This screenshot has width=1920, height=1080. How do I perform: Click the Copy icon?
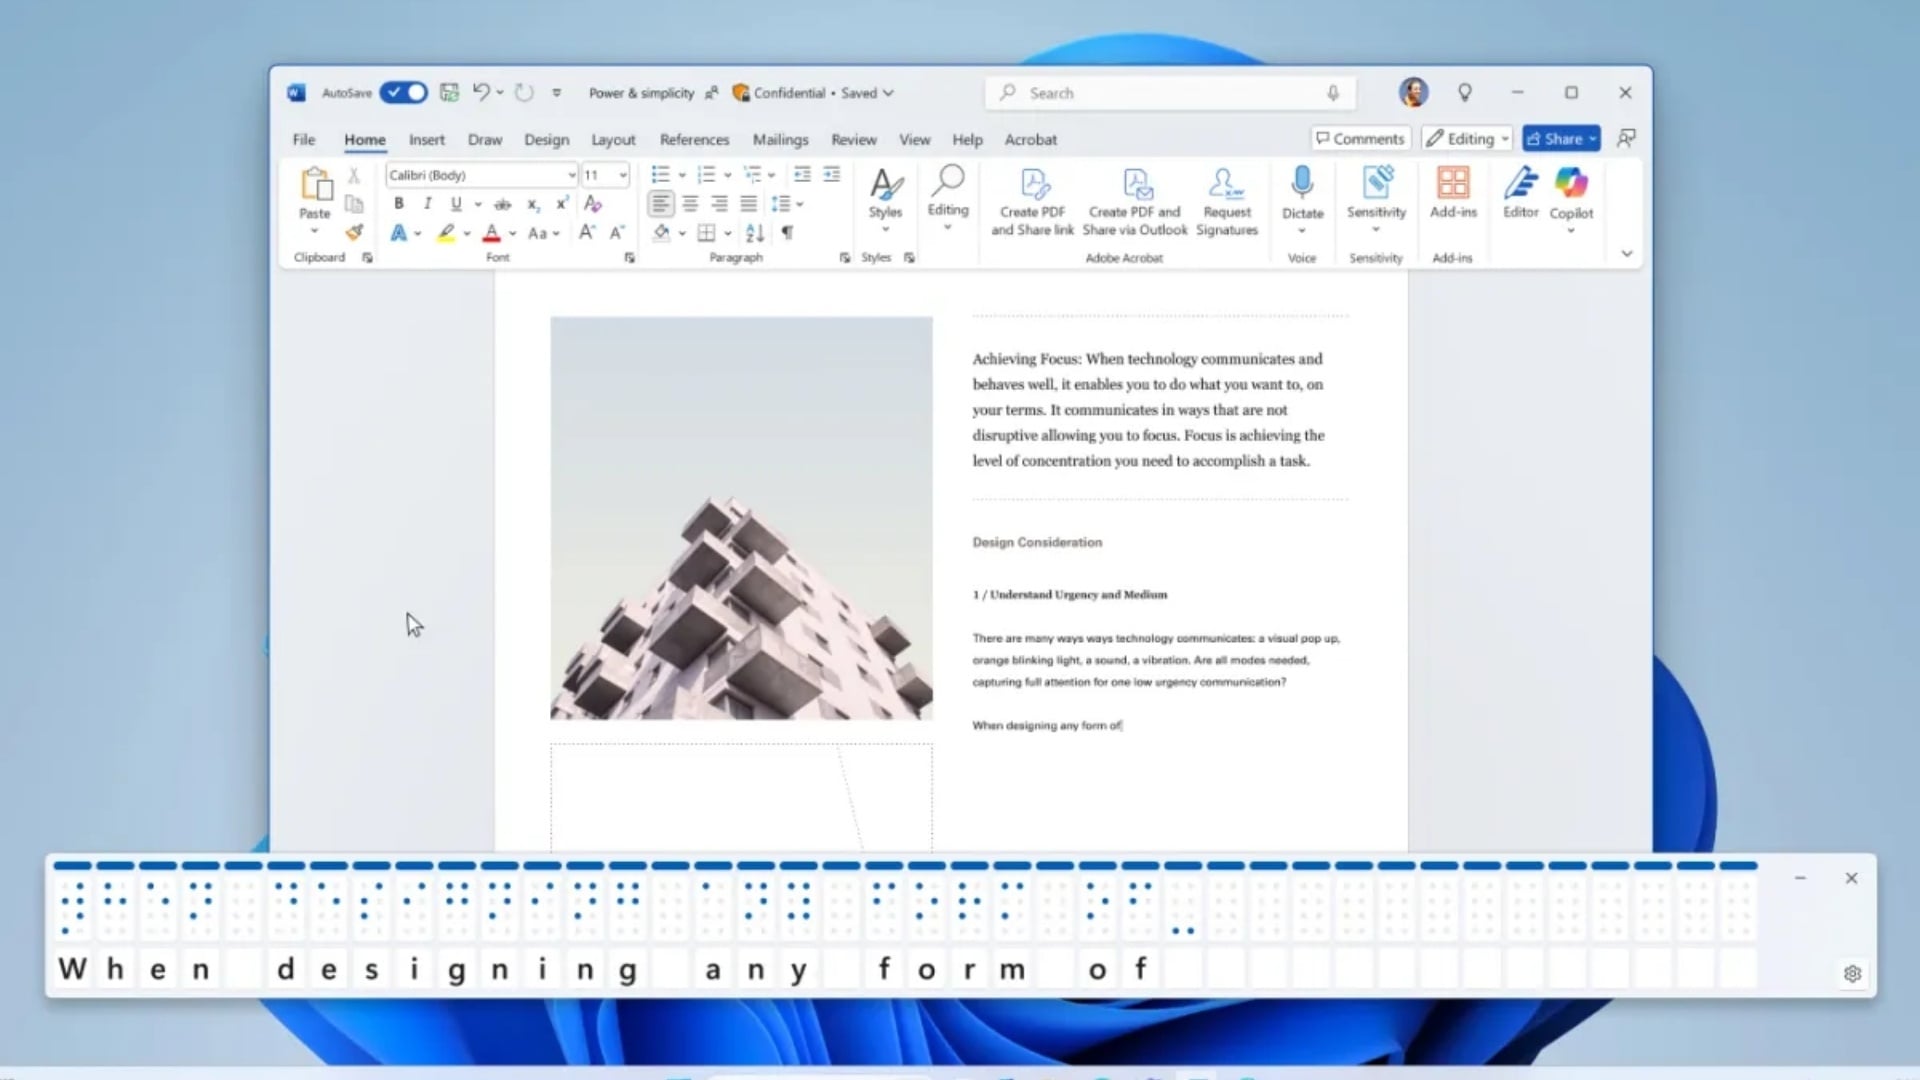353,204
